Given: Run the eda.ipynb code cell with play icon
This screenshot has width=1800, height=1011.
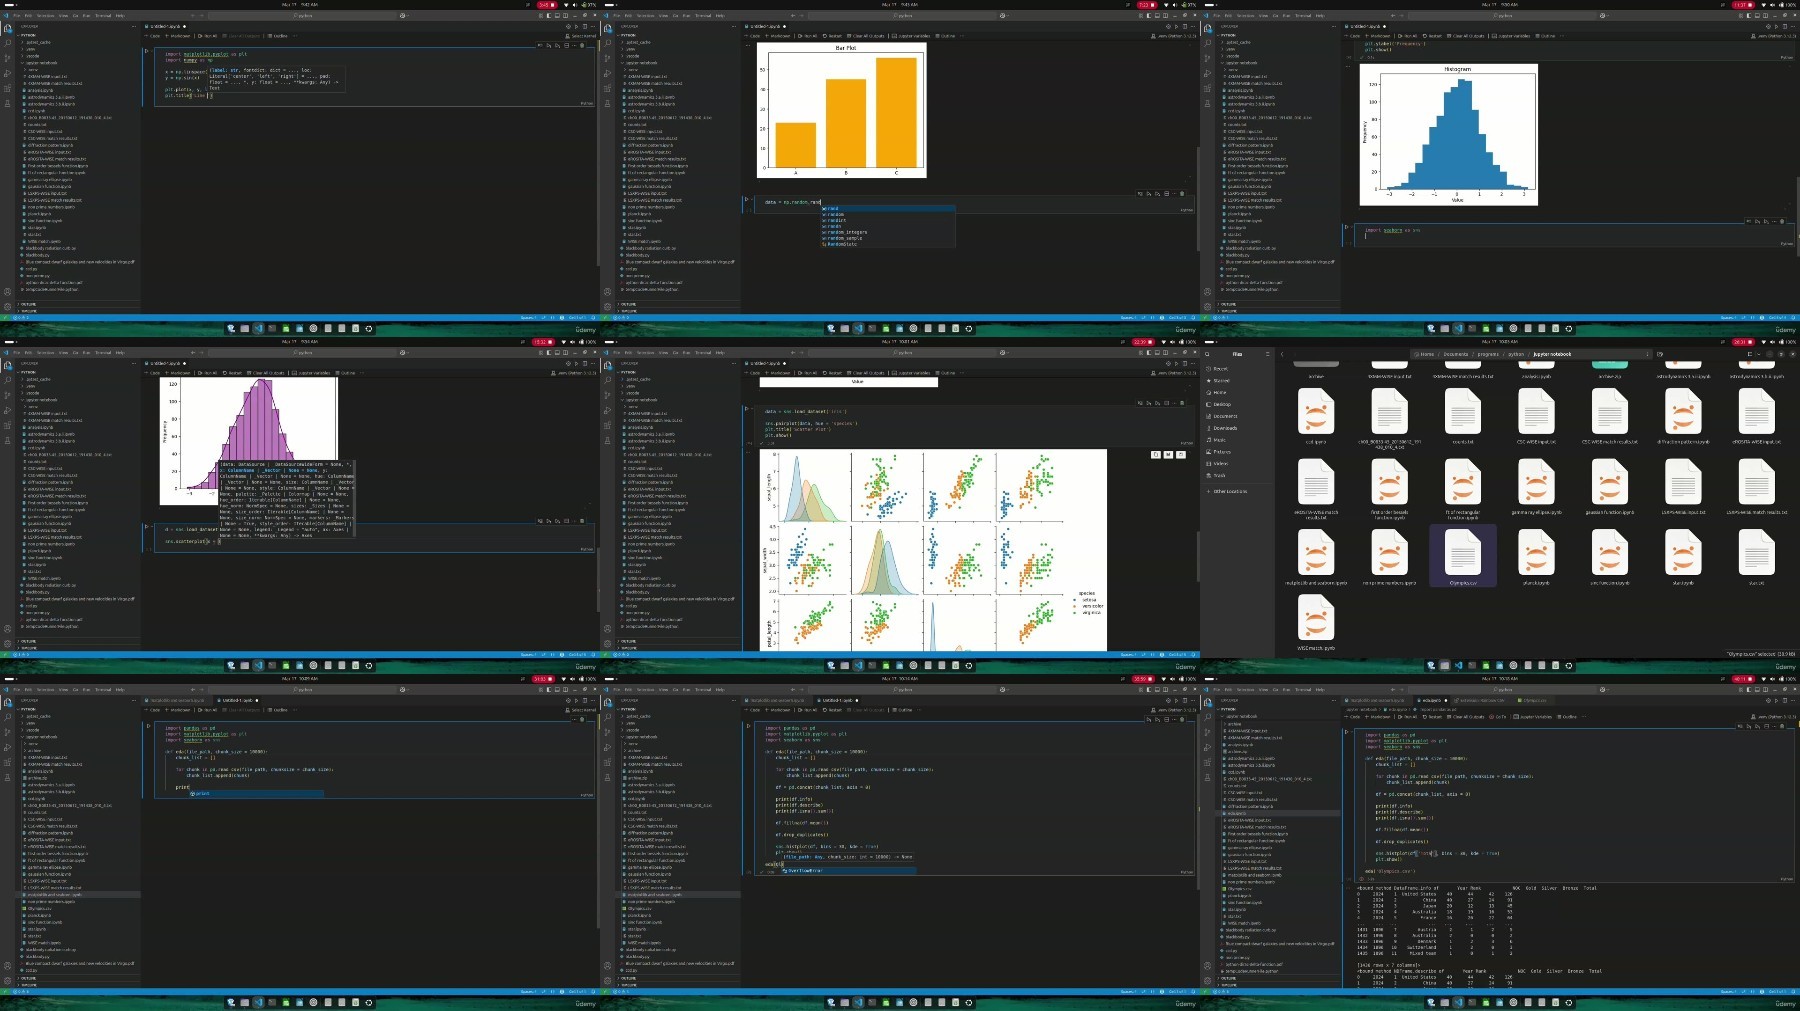Looking at the screenshot, I should click(x=1347, y=733).
